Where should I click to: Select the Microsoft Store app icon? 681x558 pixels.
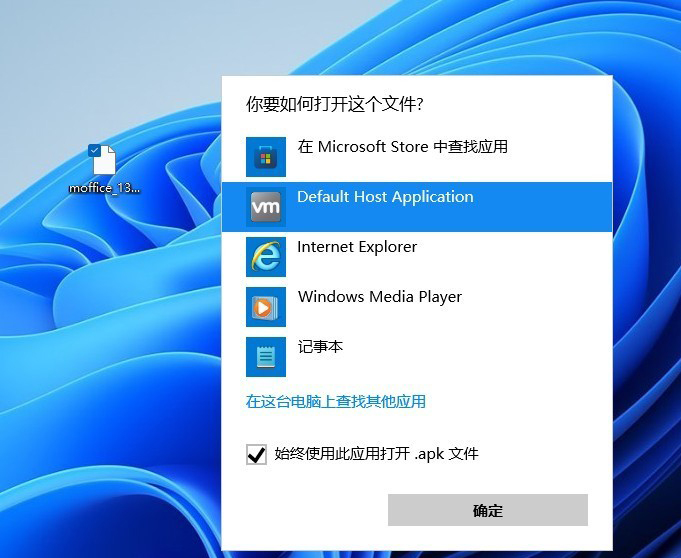pyautogui.click(x=266, y=157)
